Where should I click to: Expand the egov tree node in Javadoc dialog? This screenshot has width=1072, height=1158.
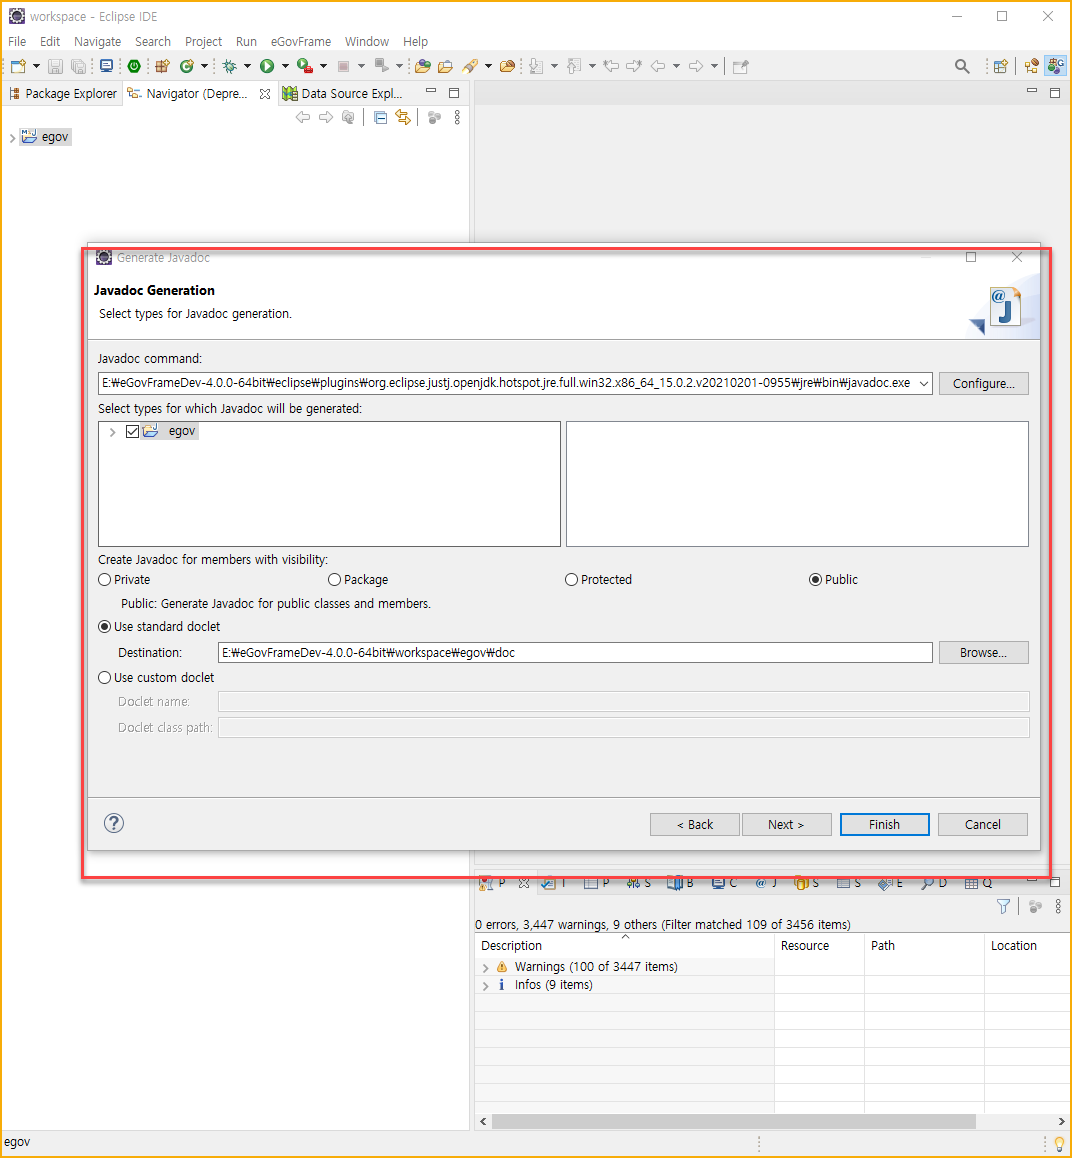click(x=112, y=432)
